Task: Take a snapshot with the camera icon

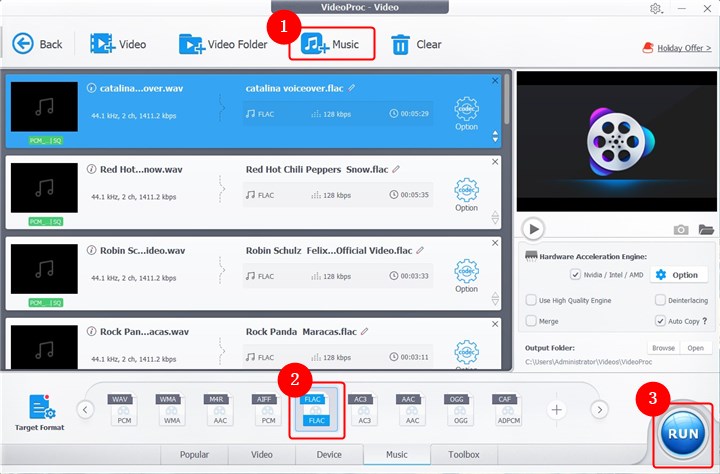Action: click(x=681, y=229)
